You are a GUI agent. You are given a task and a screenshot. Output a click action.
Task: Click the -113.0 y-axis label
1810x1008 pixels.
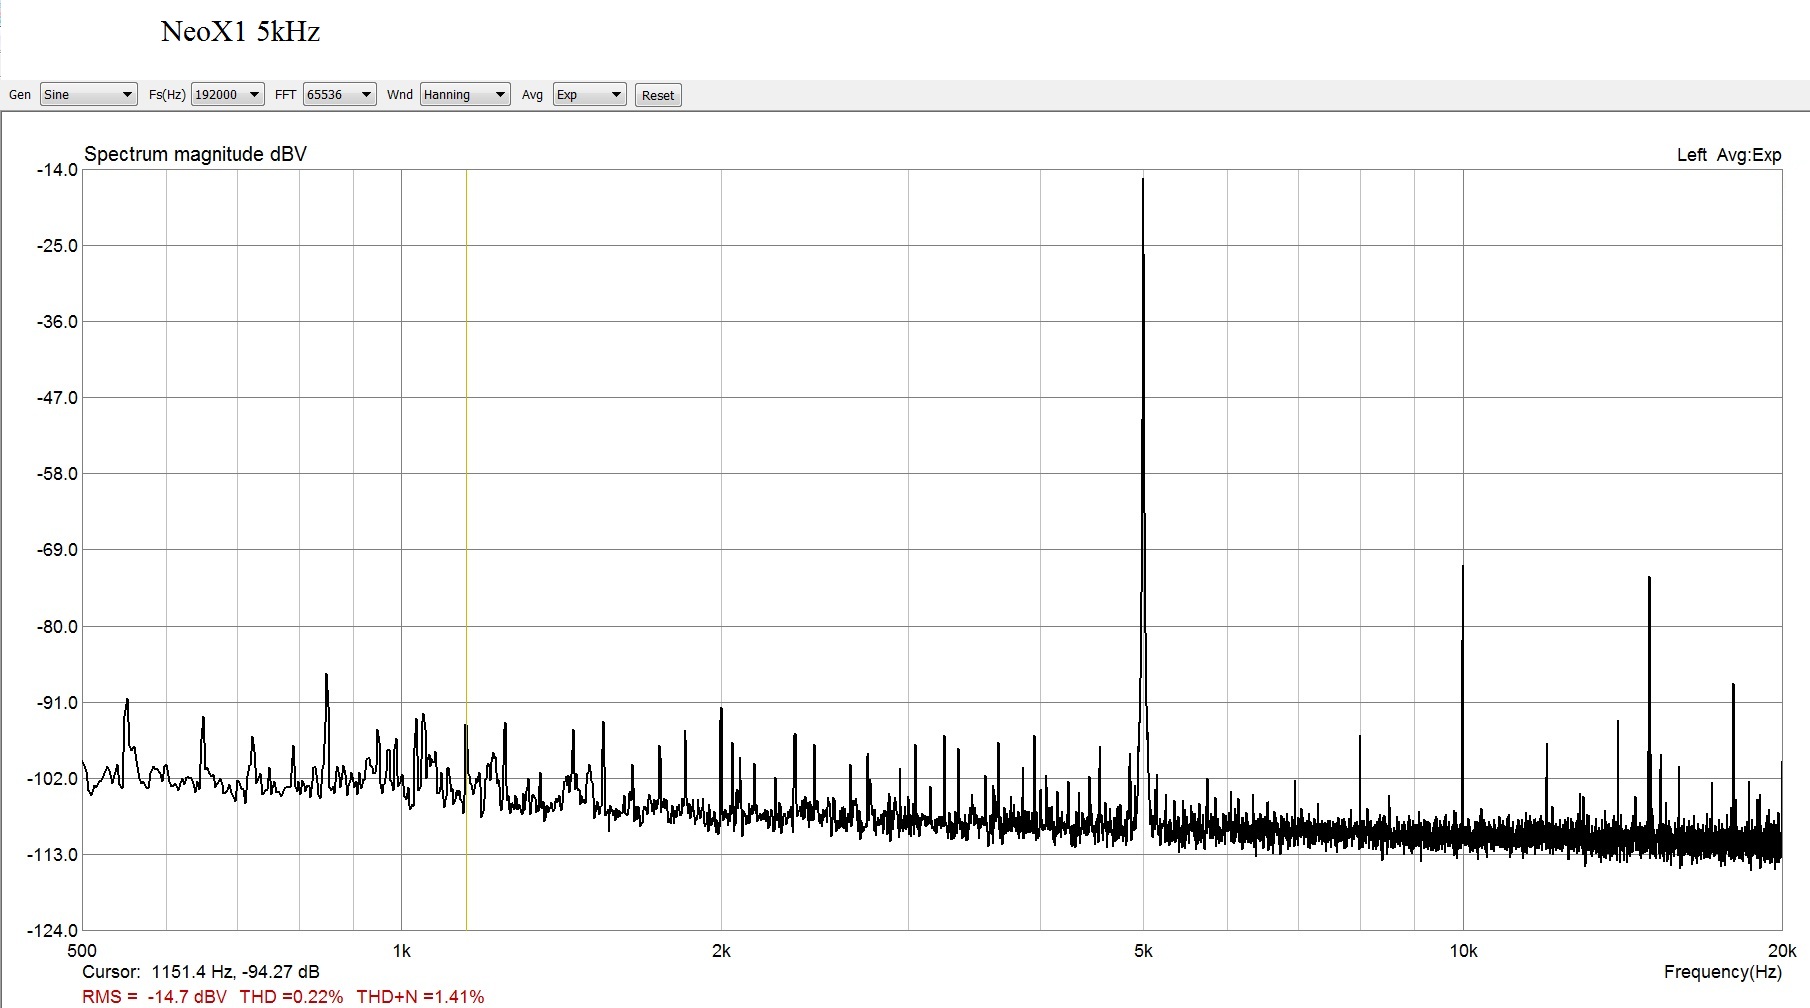(x=53, y=855)
